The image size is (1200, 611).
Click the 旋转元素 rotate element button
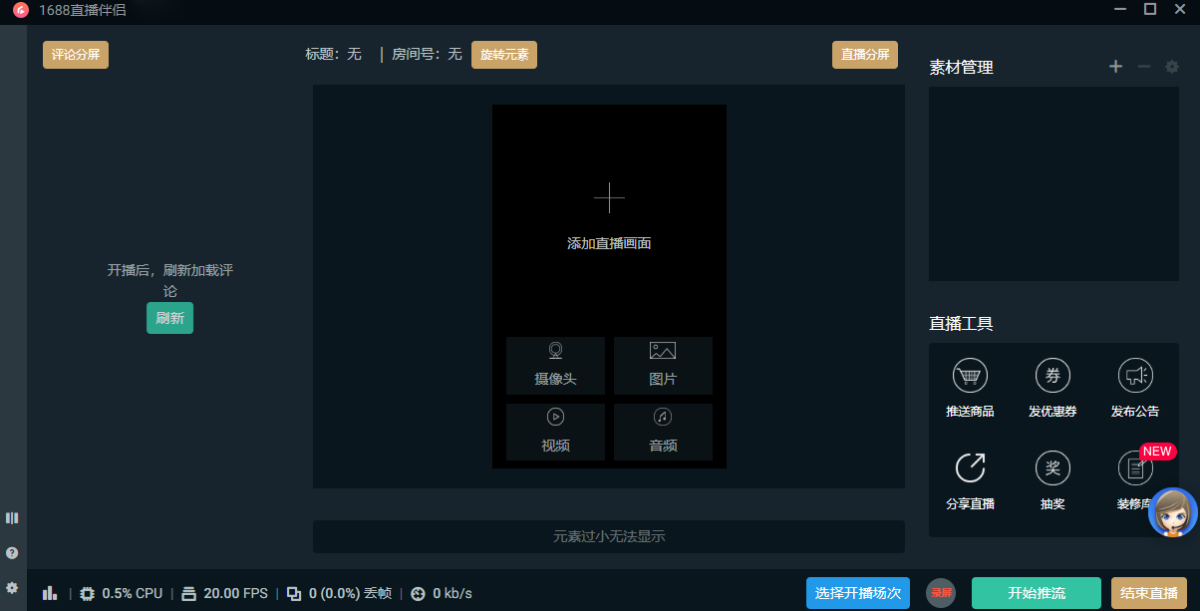(504, 54)
